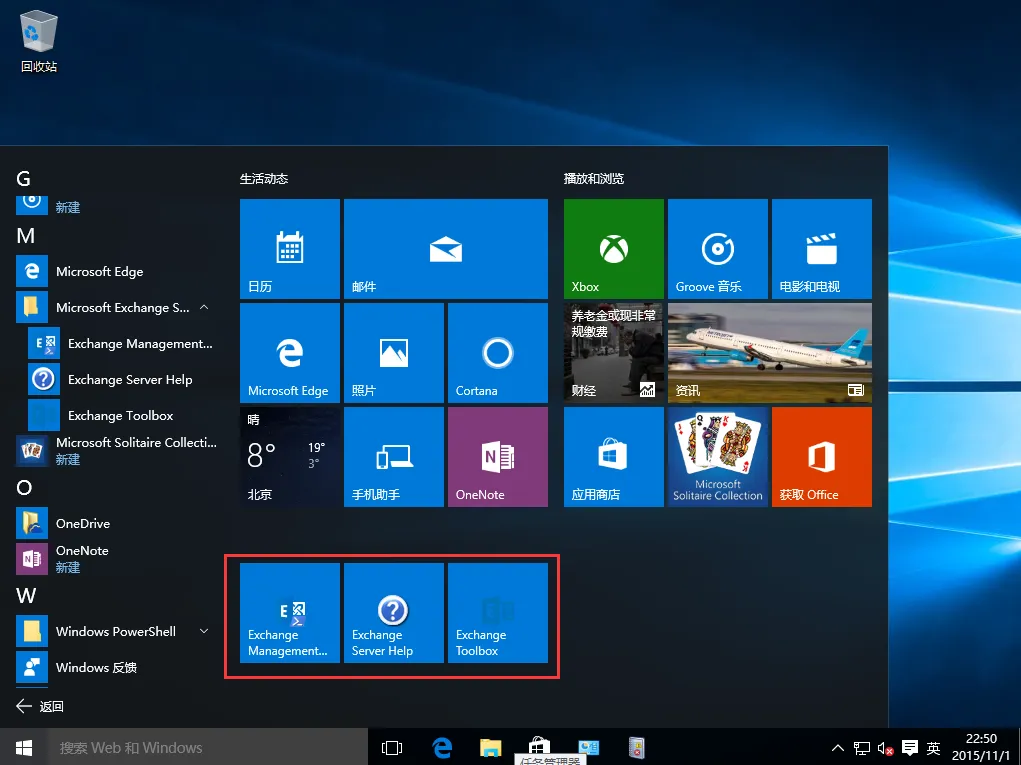Open Edge from the taskbar

[442, 747]
